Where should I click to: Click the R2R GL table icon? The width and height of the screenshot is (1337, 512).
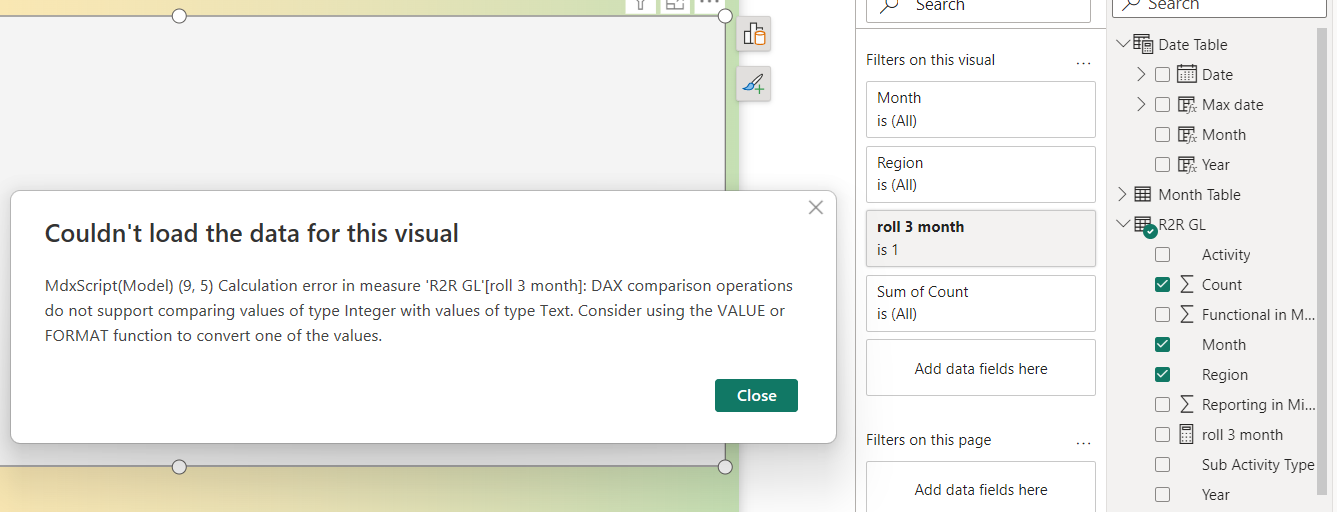1144,226
